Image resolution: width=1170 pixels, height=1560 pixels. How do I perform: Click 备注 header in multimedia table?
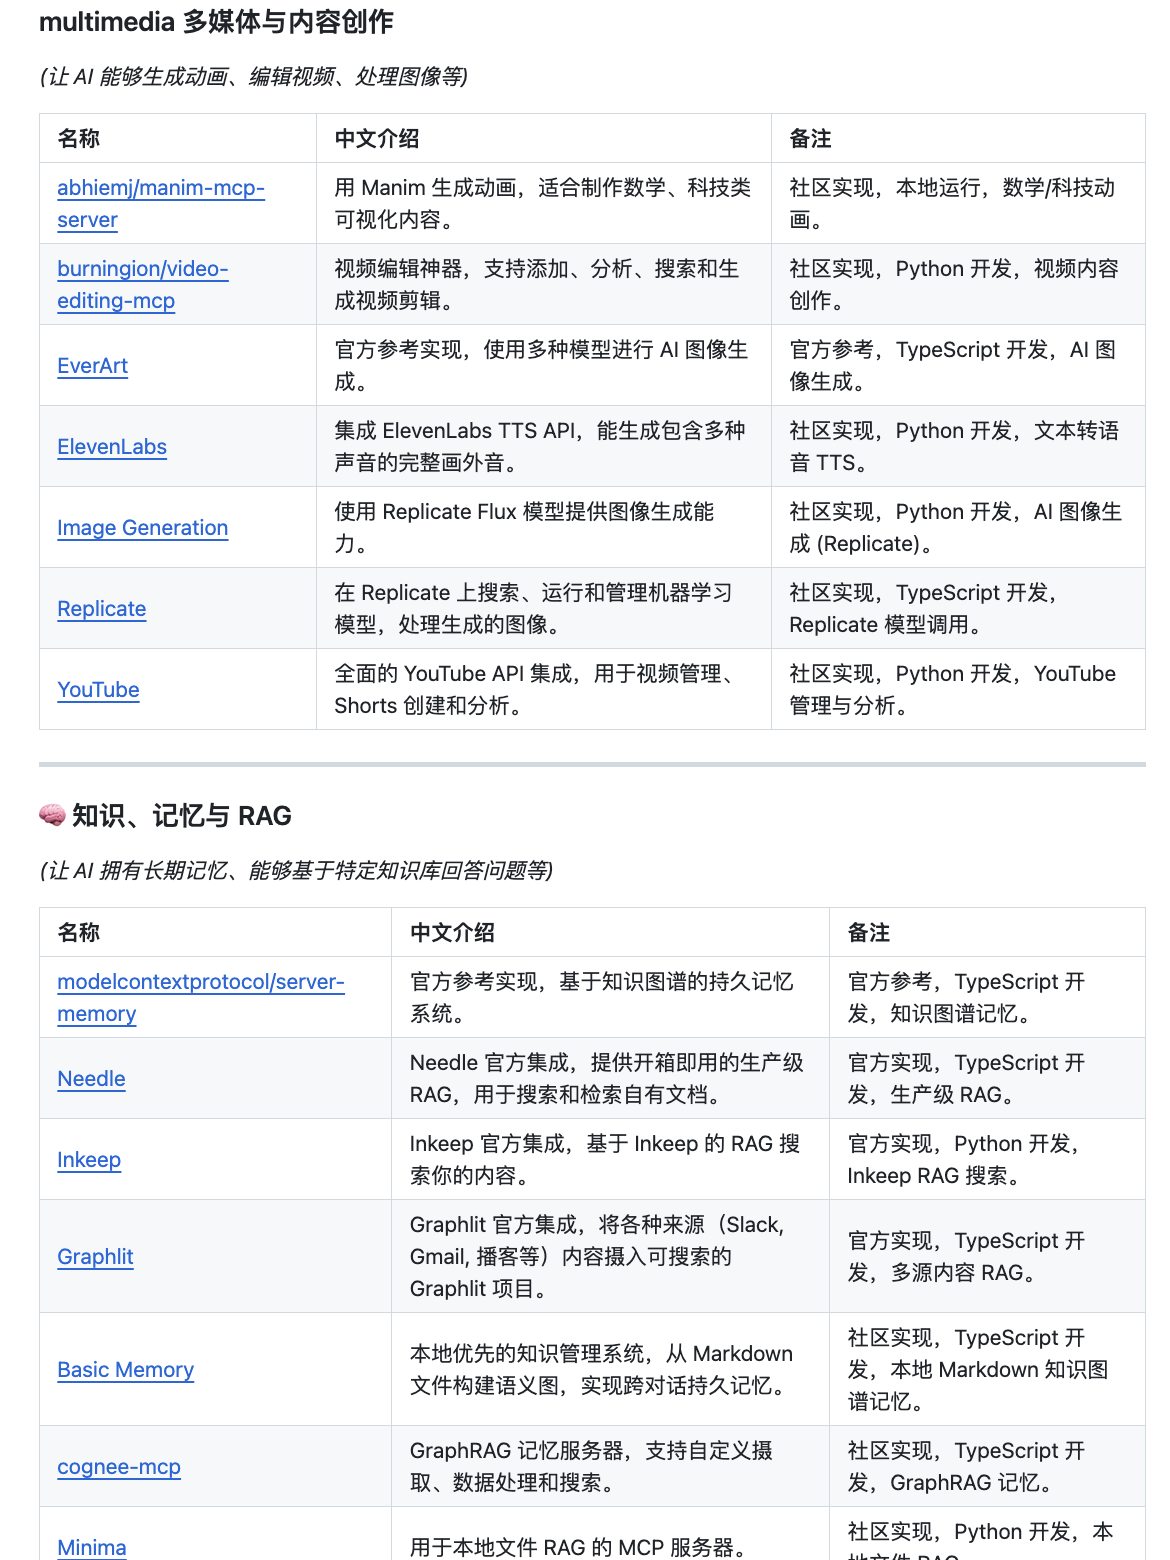tap(811, 139)
